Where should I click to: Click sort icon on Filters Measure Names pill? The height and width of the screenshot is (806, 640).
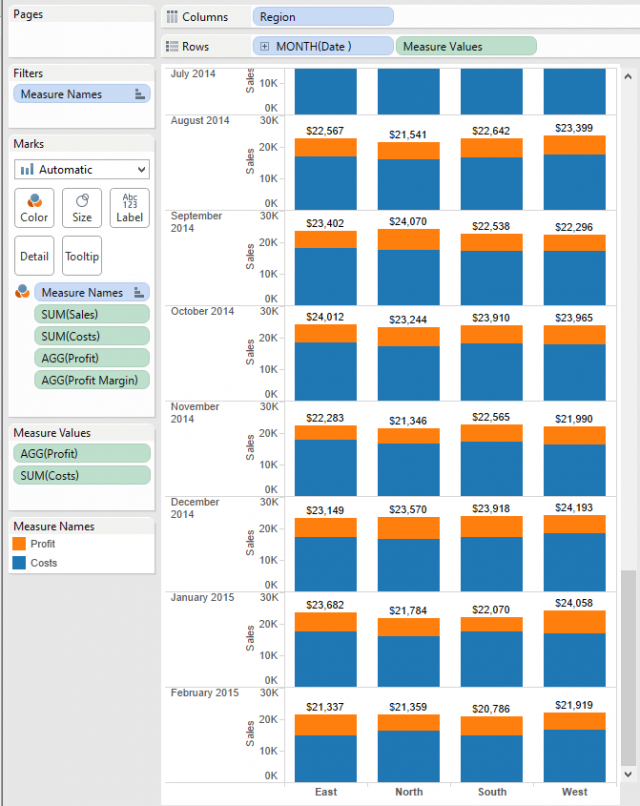pyautogui.click(x=139, y=94)
